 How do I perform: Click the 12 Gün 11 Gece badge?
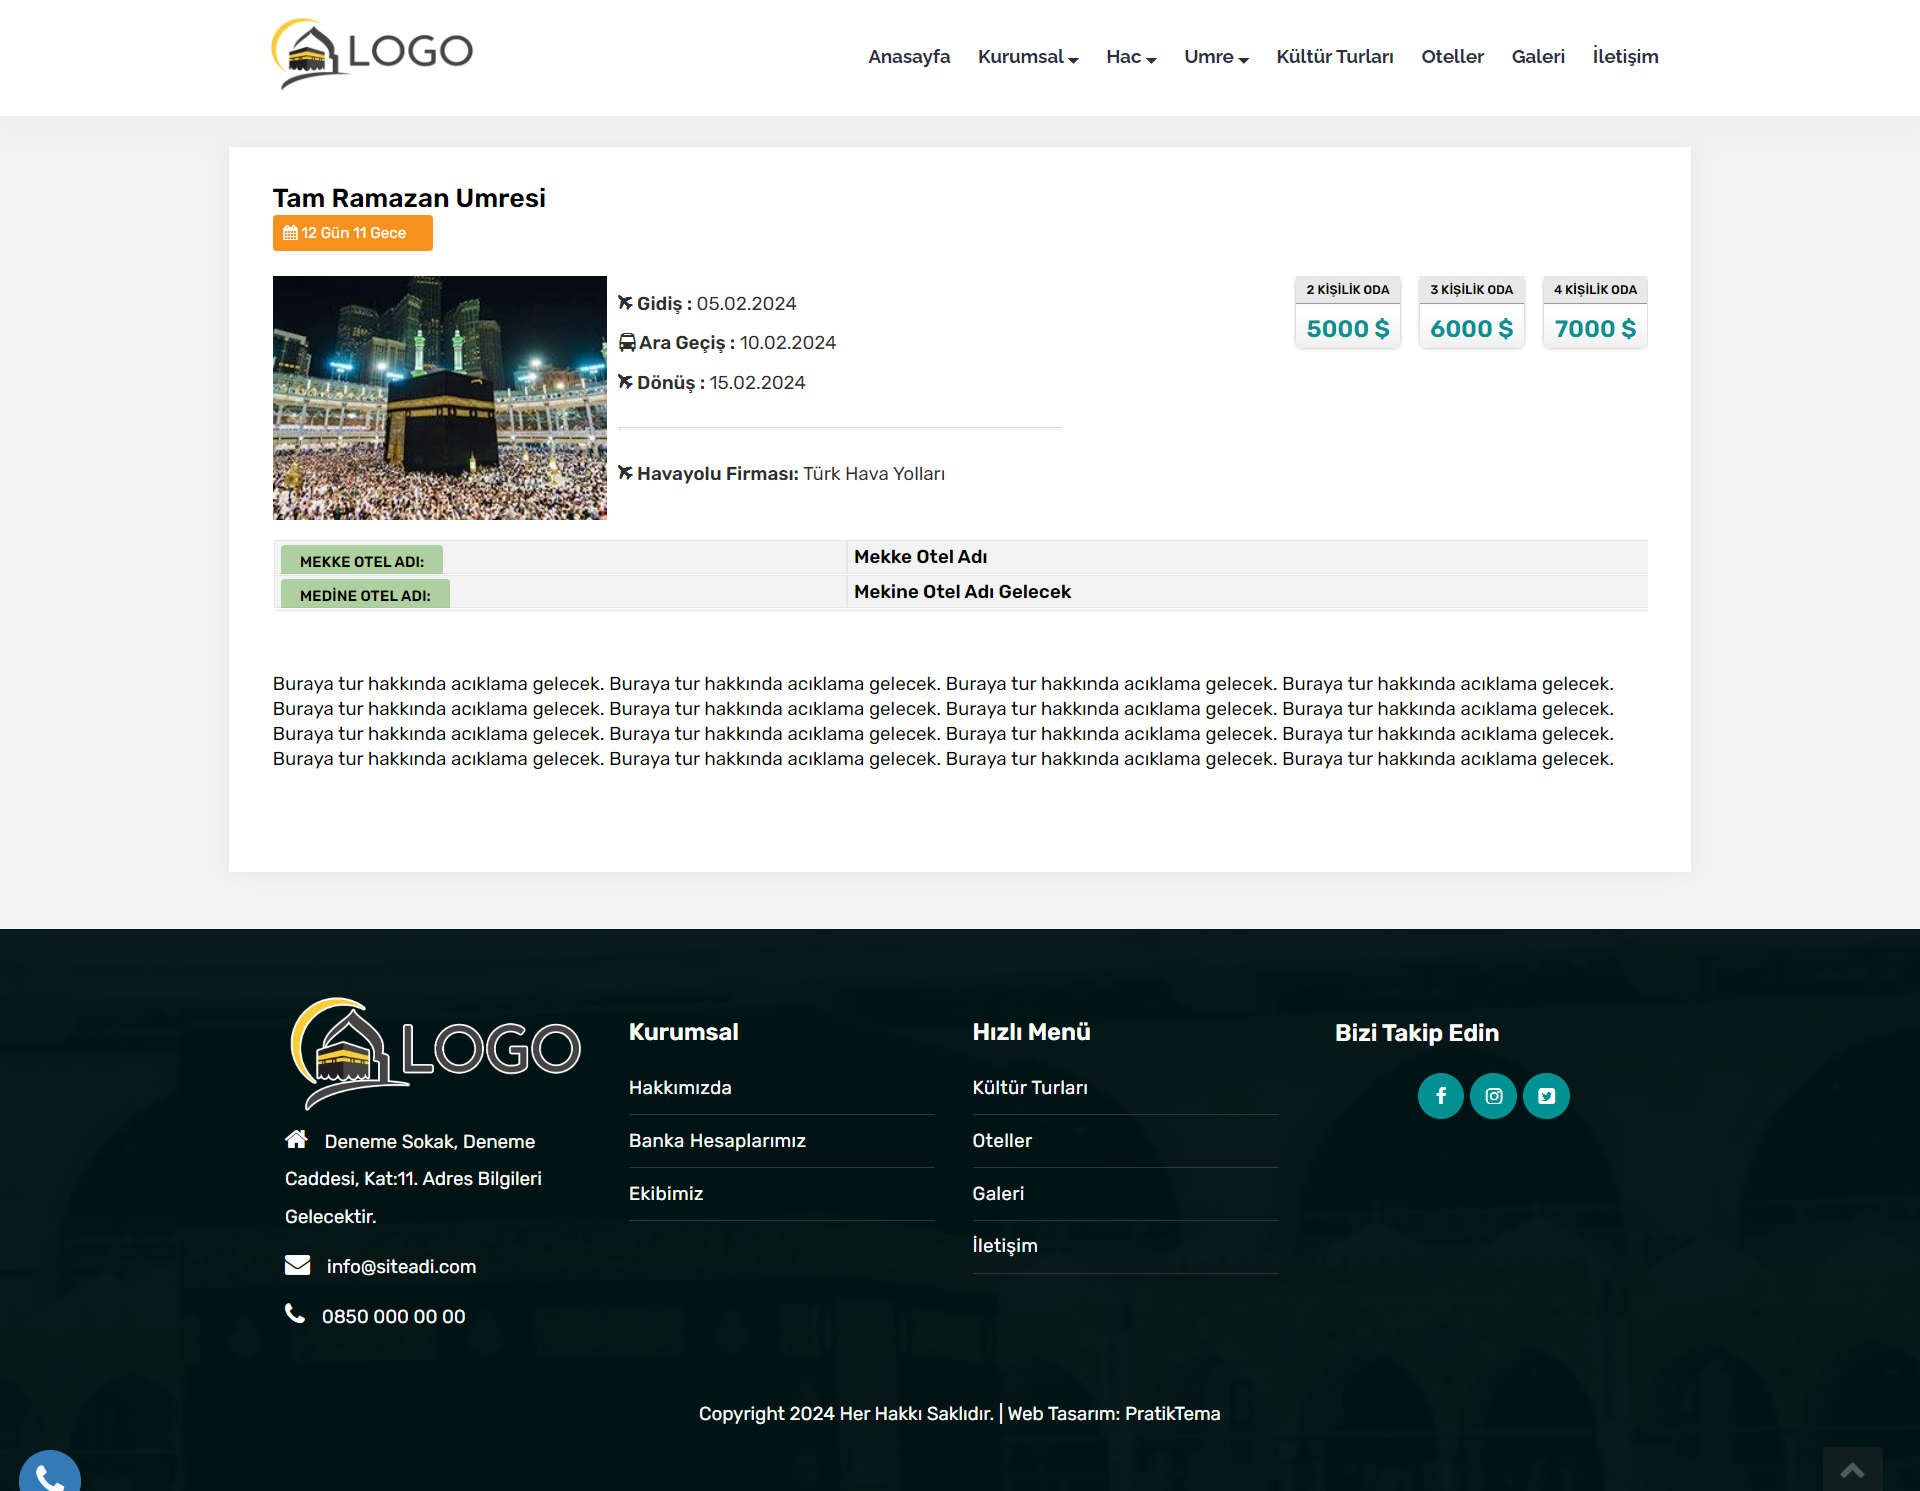352,233
